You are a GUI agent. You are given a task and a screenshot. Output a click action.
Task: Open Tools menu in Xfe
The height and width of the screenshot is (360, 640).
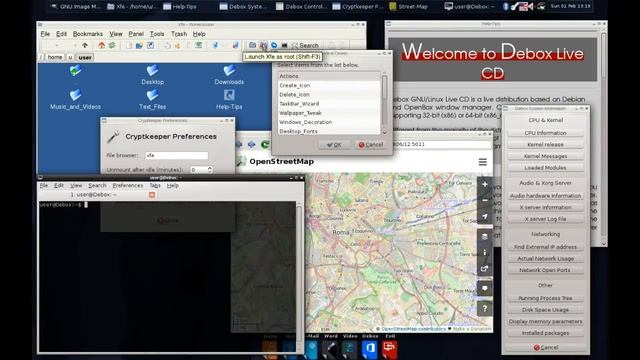157,34
